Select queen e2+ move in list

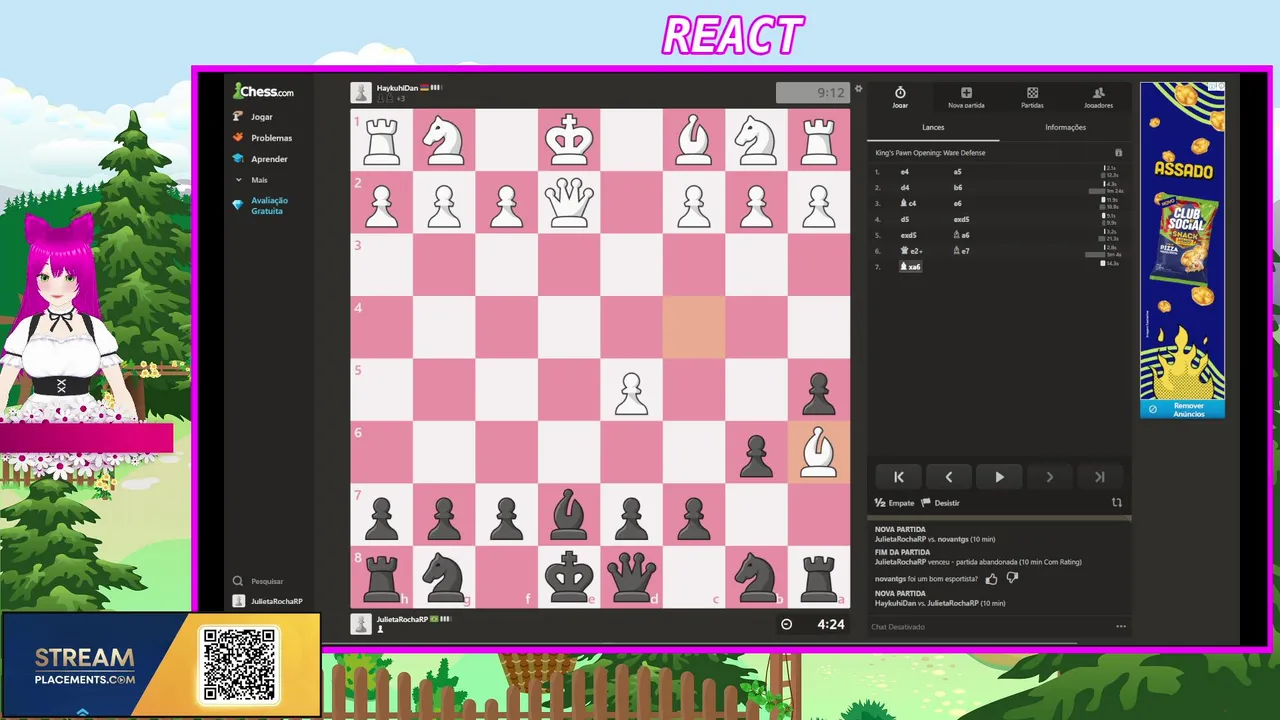(x=909, y=251)
